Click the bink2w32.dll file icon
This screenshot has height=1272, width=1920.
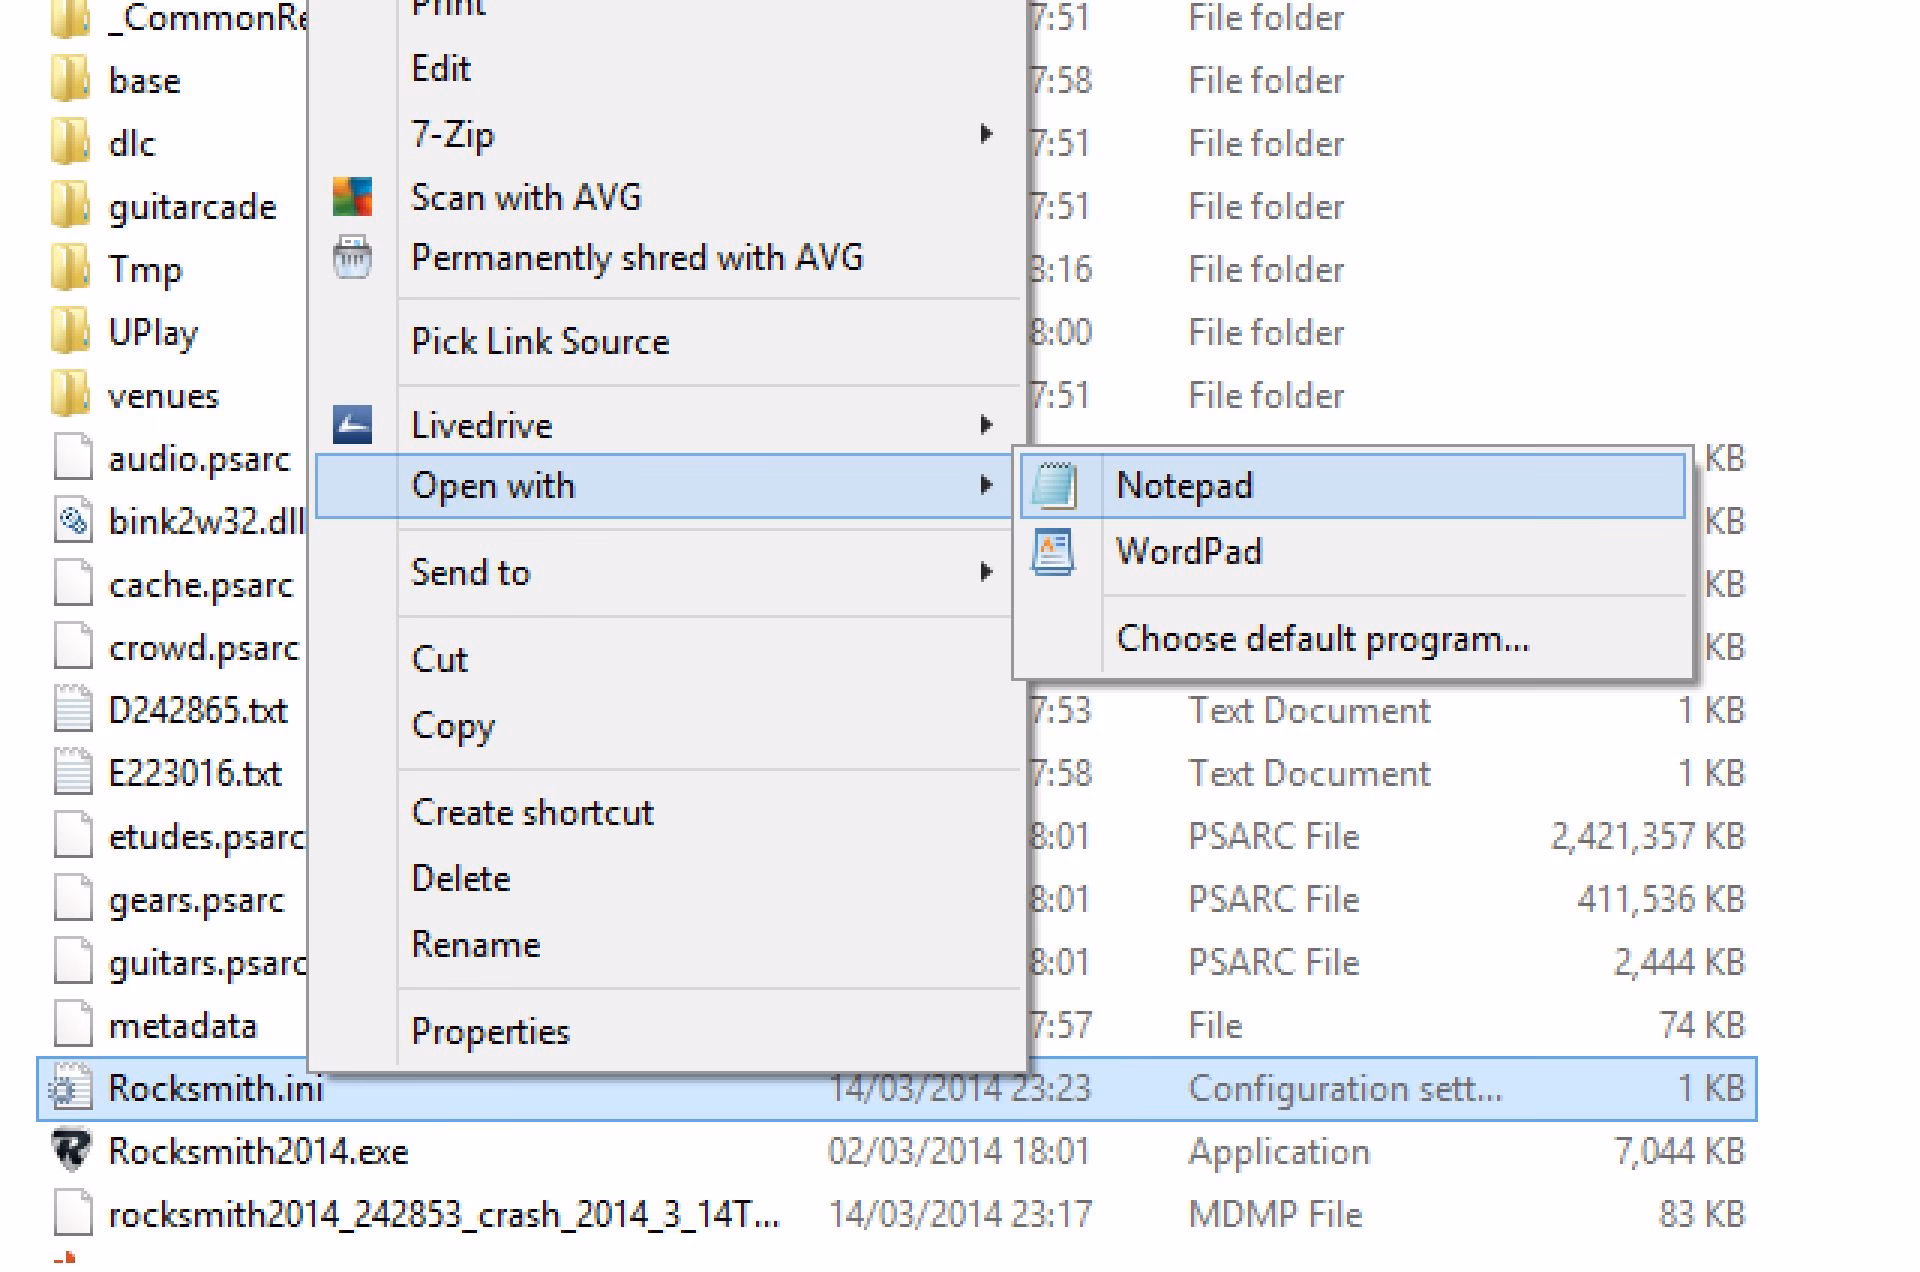[72, 521]
